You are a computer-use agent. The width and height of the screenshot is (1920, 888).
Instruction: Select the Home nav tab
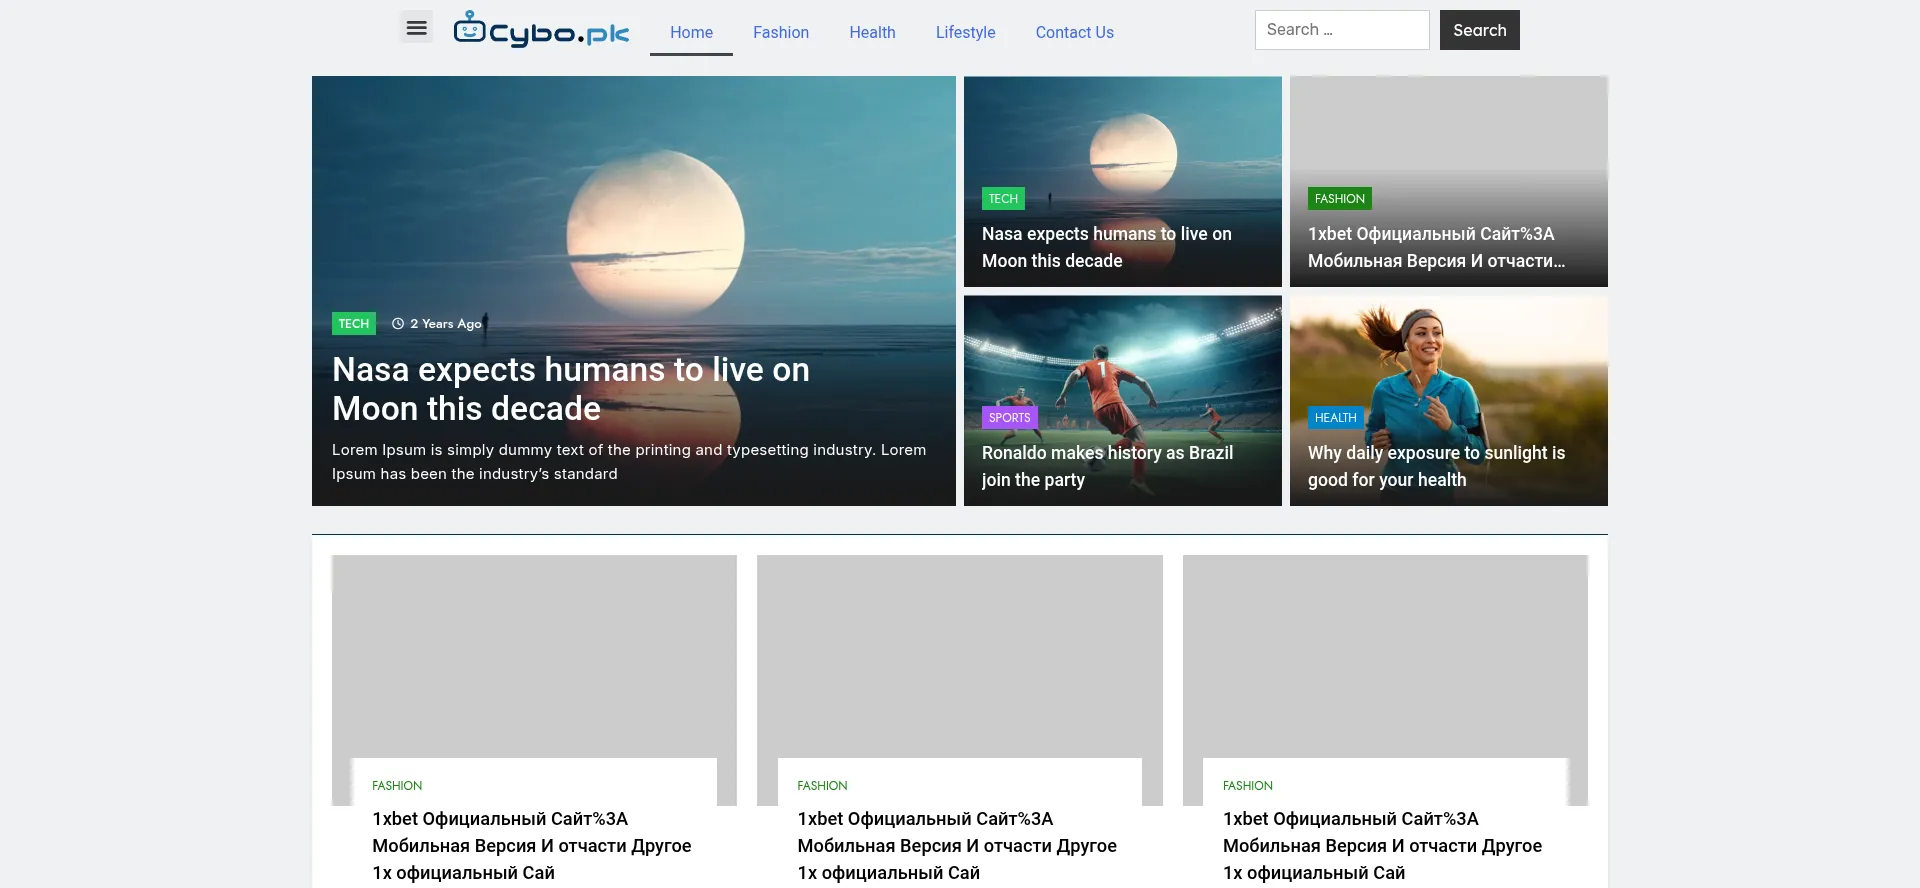click(691, 32)
